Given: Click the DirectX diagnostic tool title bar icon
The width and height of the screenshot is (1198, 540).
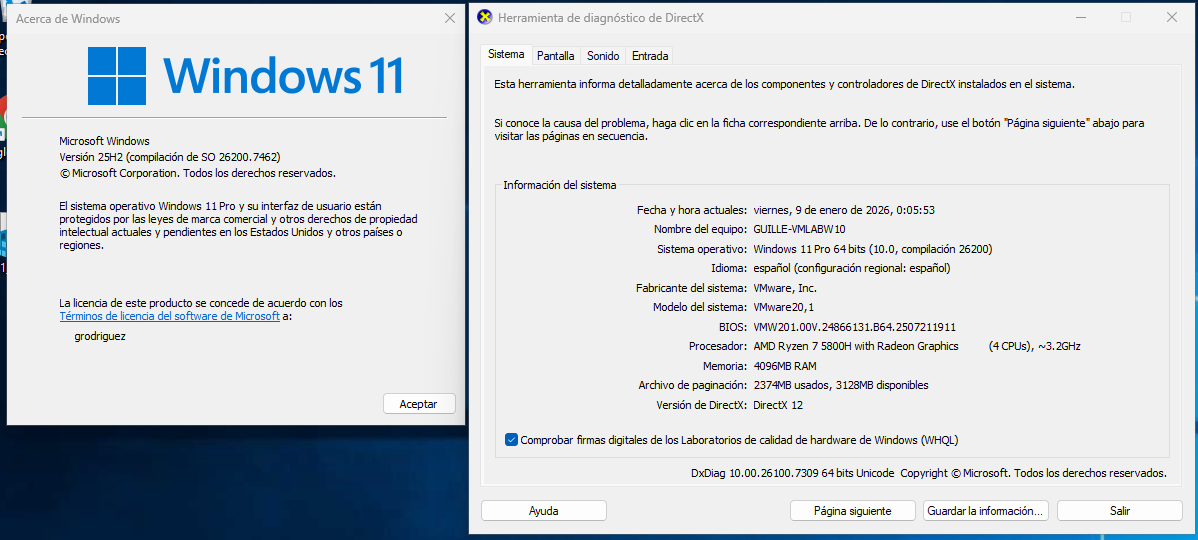Looking at the screenshot, I should pyautogui.click(x=485, y=17).
